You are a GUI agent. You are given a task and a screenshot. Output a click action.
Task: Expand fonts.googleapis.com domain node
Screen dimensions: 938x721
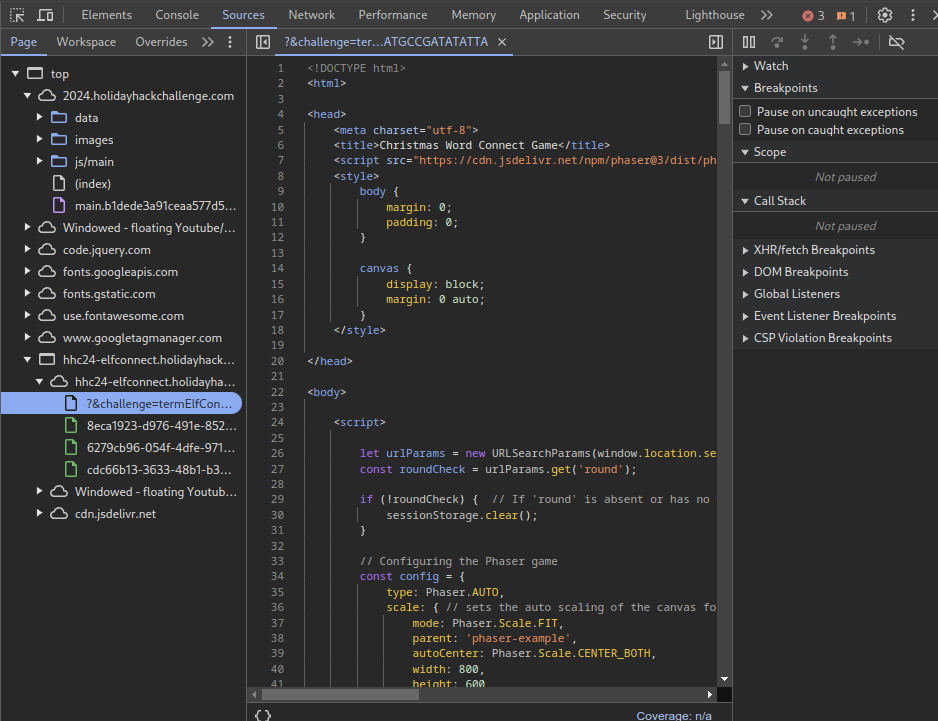[x=27, y=272]
